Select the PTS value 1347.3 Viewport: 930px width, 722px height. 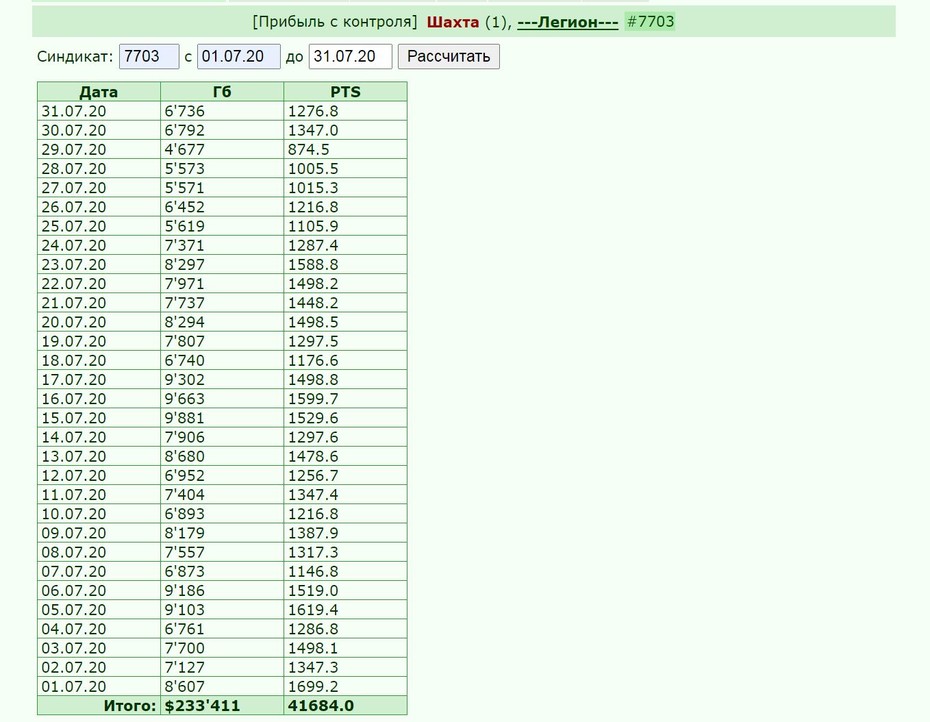313,667
